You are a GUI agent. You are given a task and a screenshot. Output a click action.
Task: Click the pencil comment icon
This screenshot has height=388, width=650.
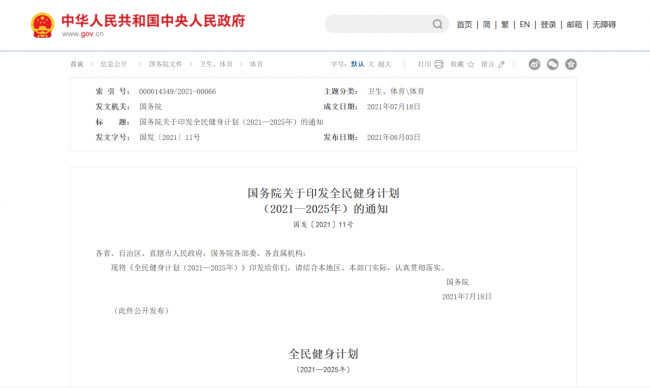click(x=502, y=64)
